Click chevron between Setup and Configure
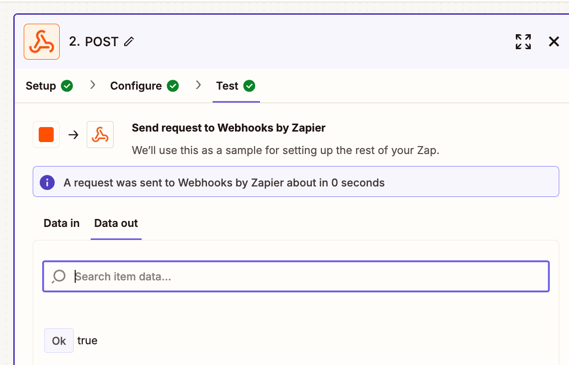The height and width of the screenshot is (365, 569). tap(93, 85)
